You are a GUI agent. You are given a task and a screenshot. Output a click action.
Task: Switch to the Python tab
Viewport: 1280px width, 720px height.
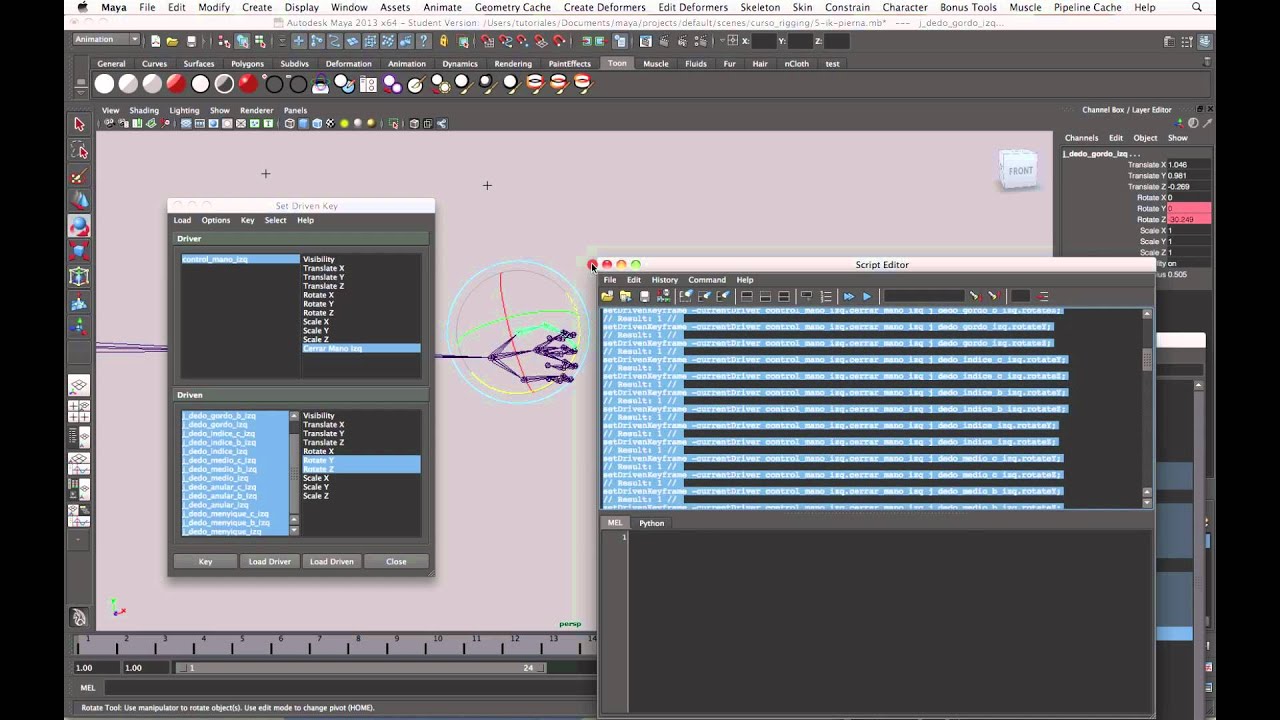click(652, 523)
